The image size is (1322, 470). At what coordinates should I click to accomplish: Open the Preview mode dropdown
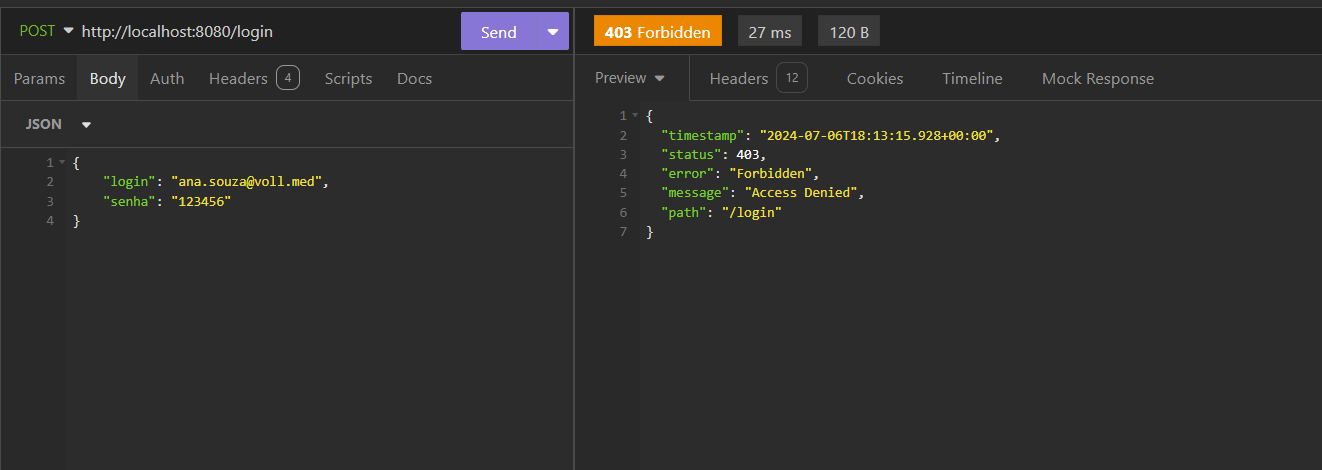point(630,78)
